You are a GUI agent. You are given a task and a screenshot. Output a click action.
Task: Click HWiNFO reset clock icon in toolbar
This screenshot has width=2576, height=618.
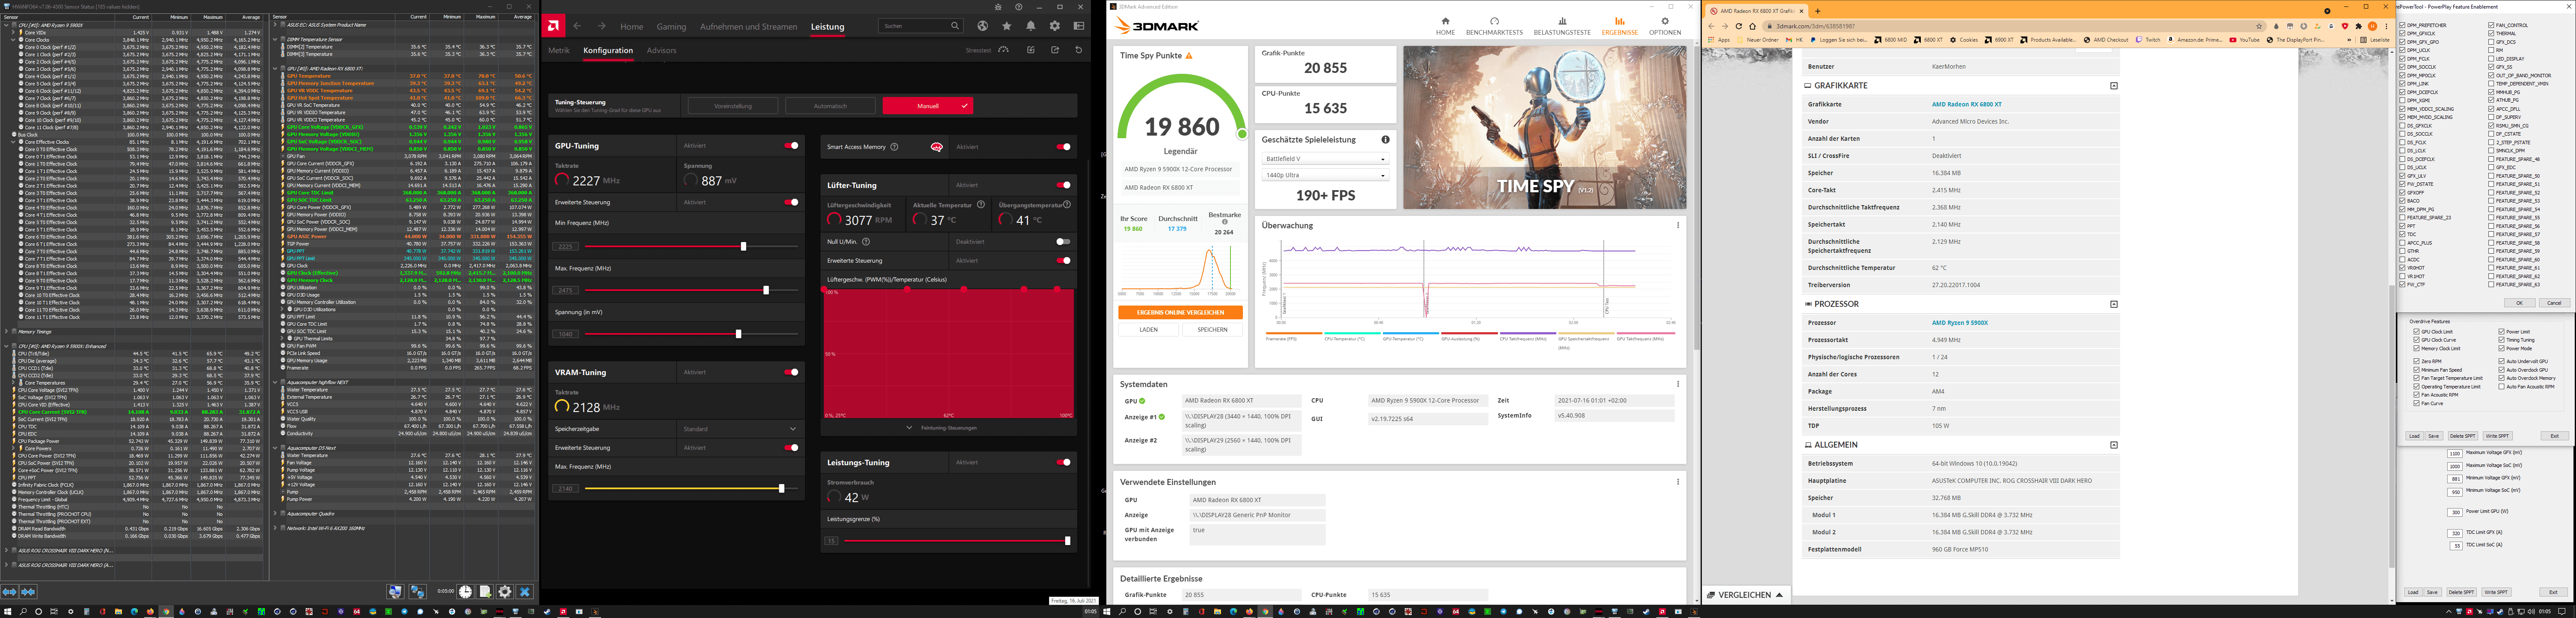(465, 592)
